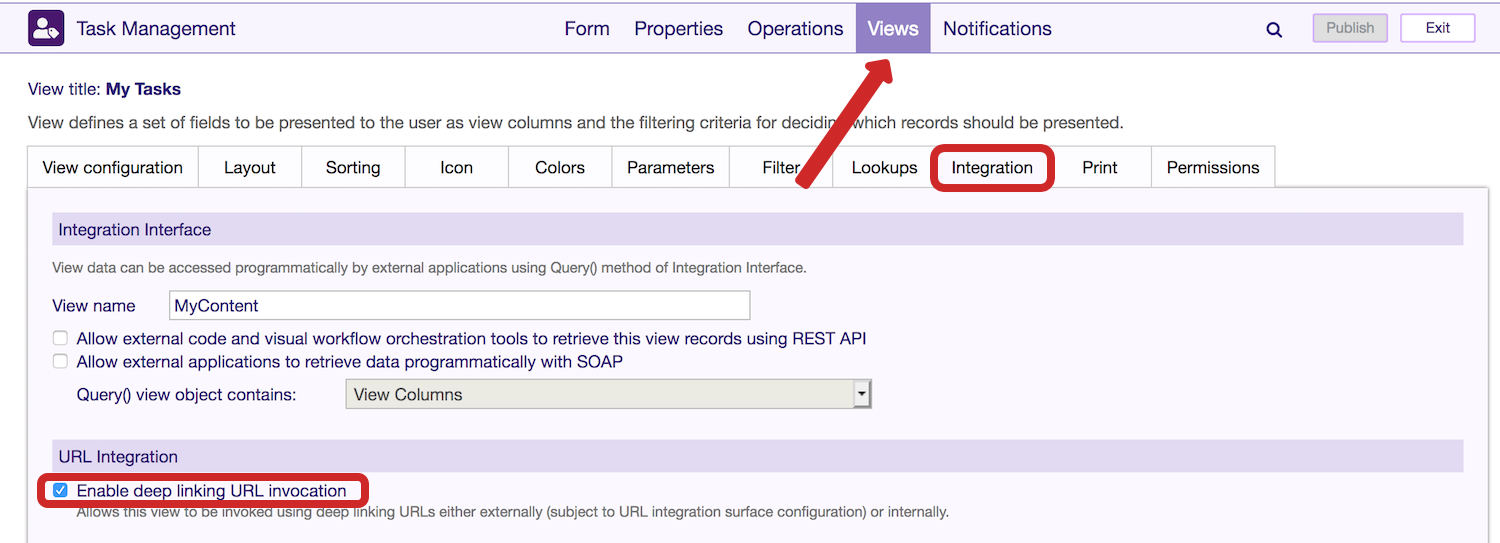Open the Form menu
The image size is (1500, 543).
[587, 28]
